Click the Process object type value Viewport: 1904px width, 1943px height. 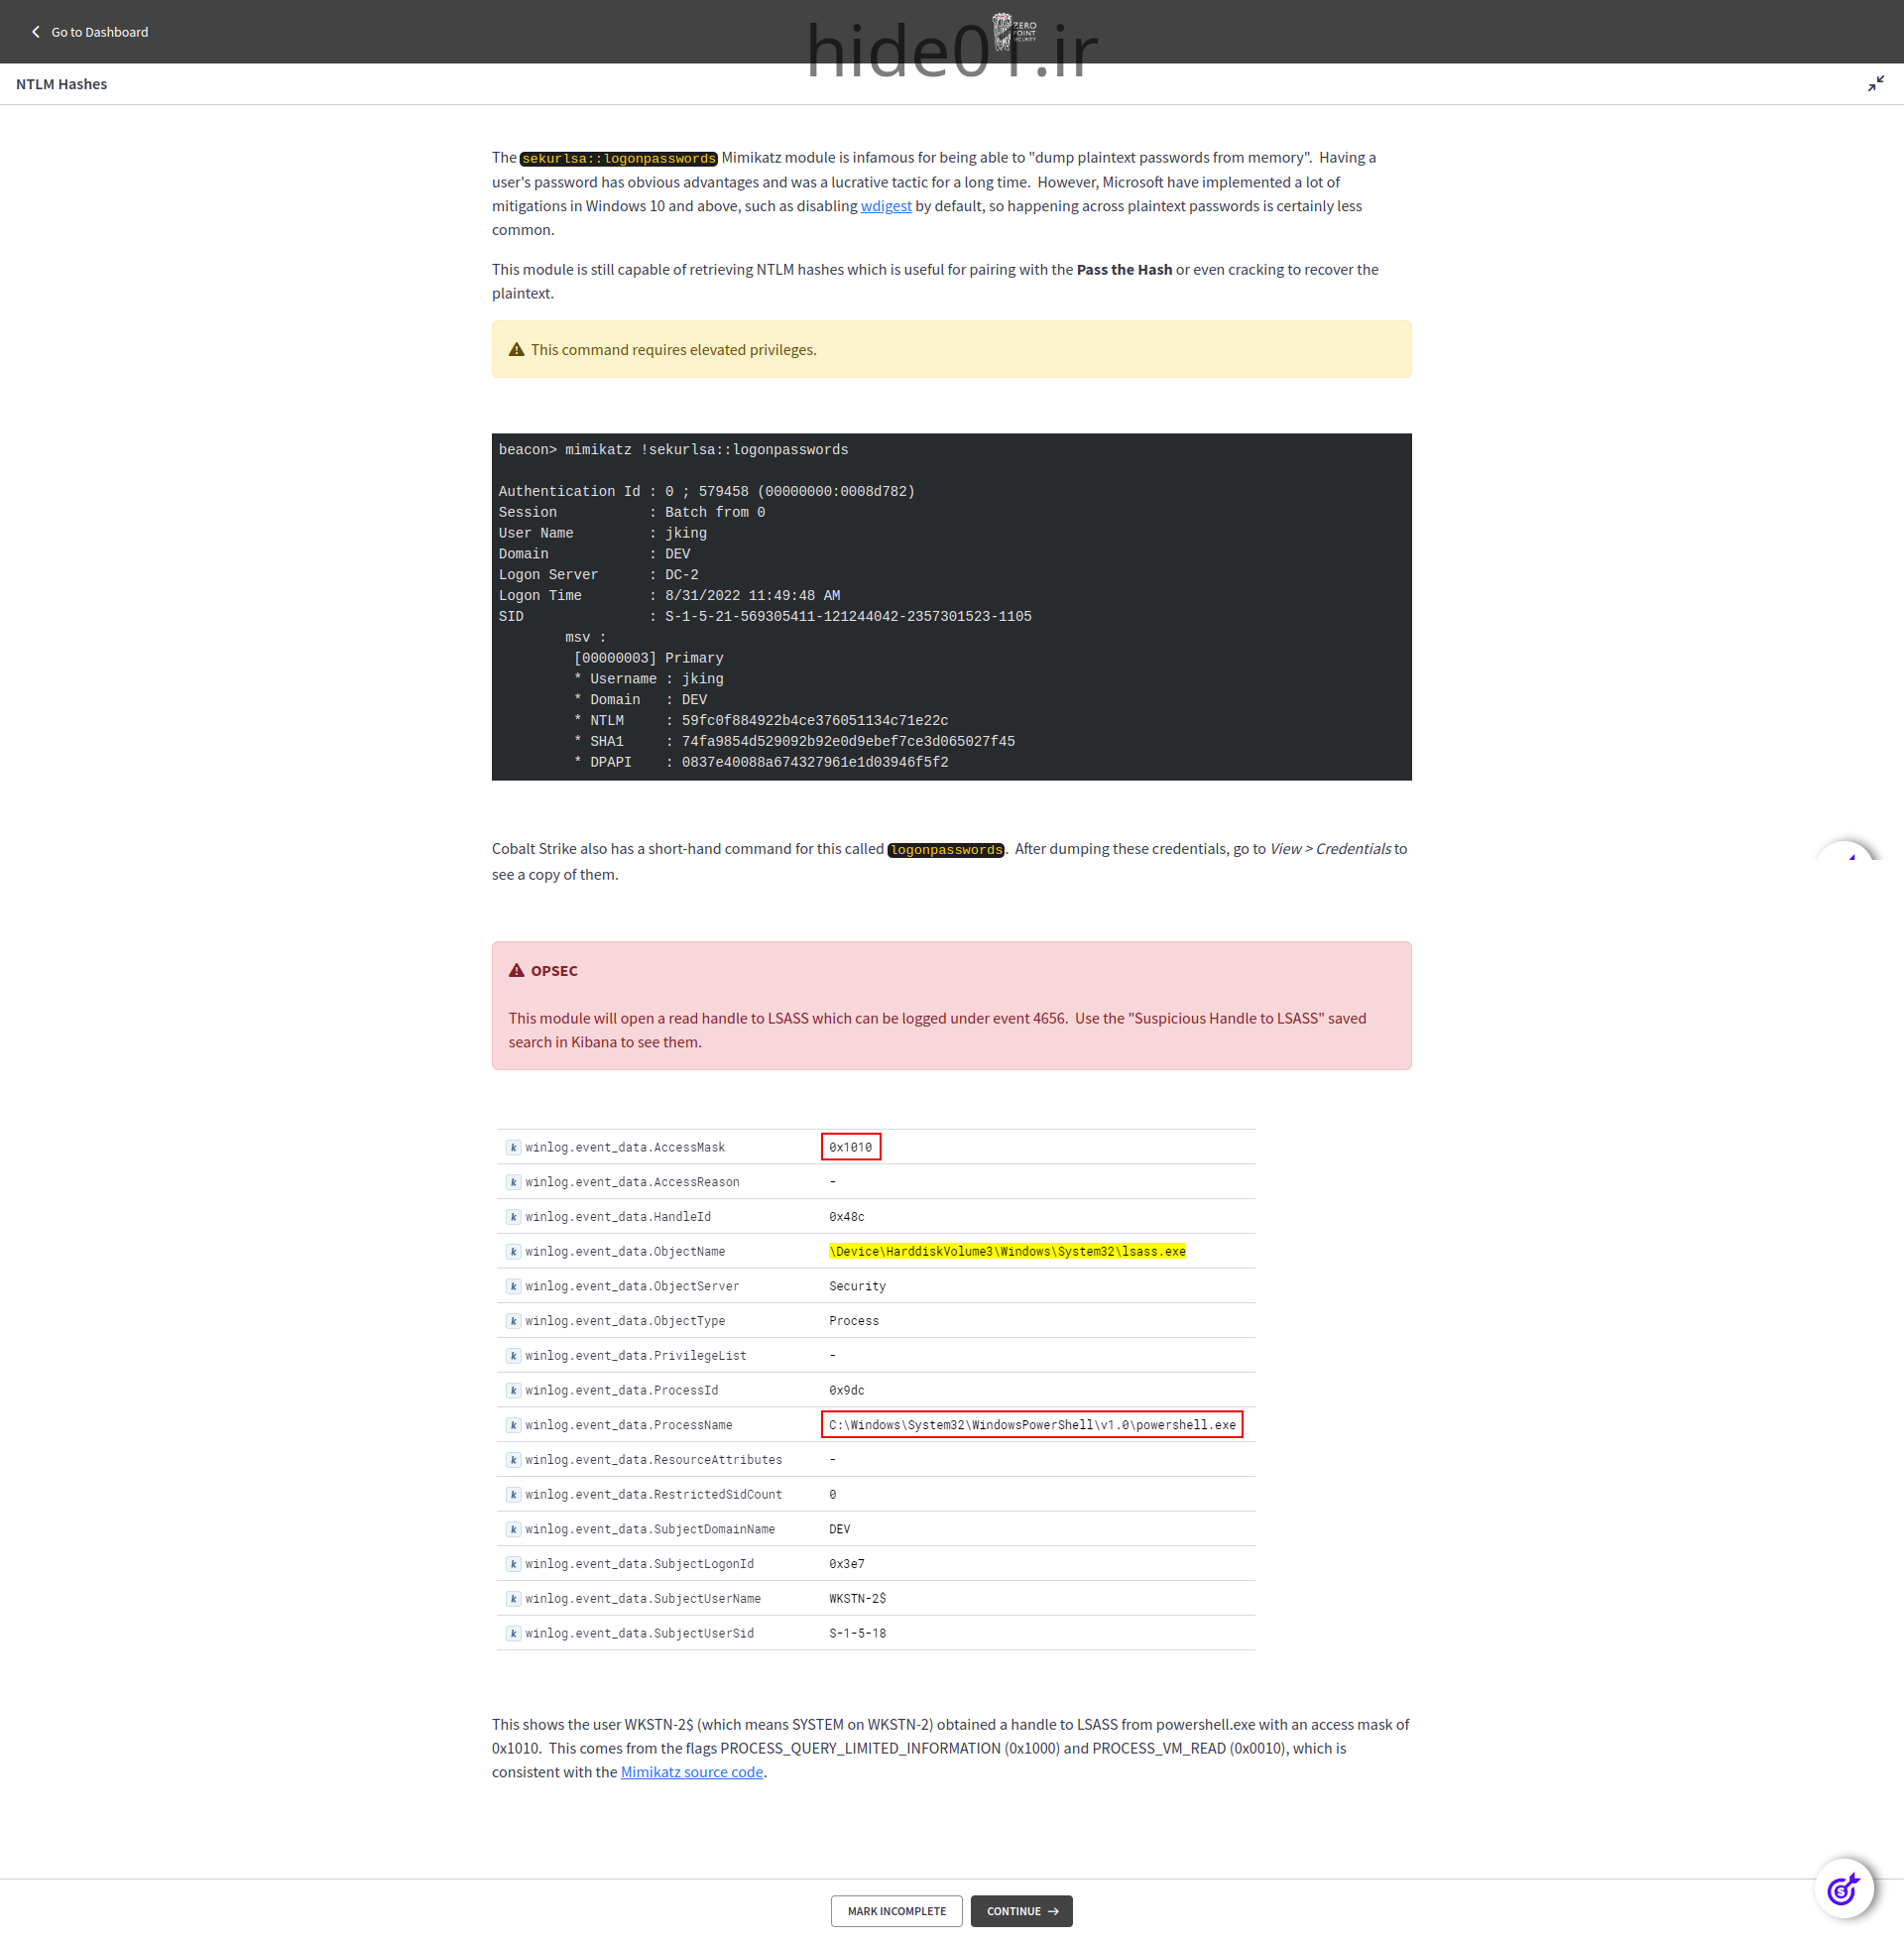[854, 1321]
